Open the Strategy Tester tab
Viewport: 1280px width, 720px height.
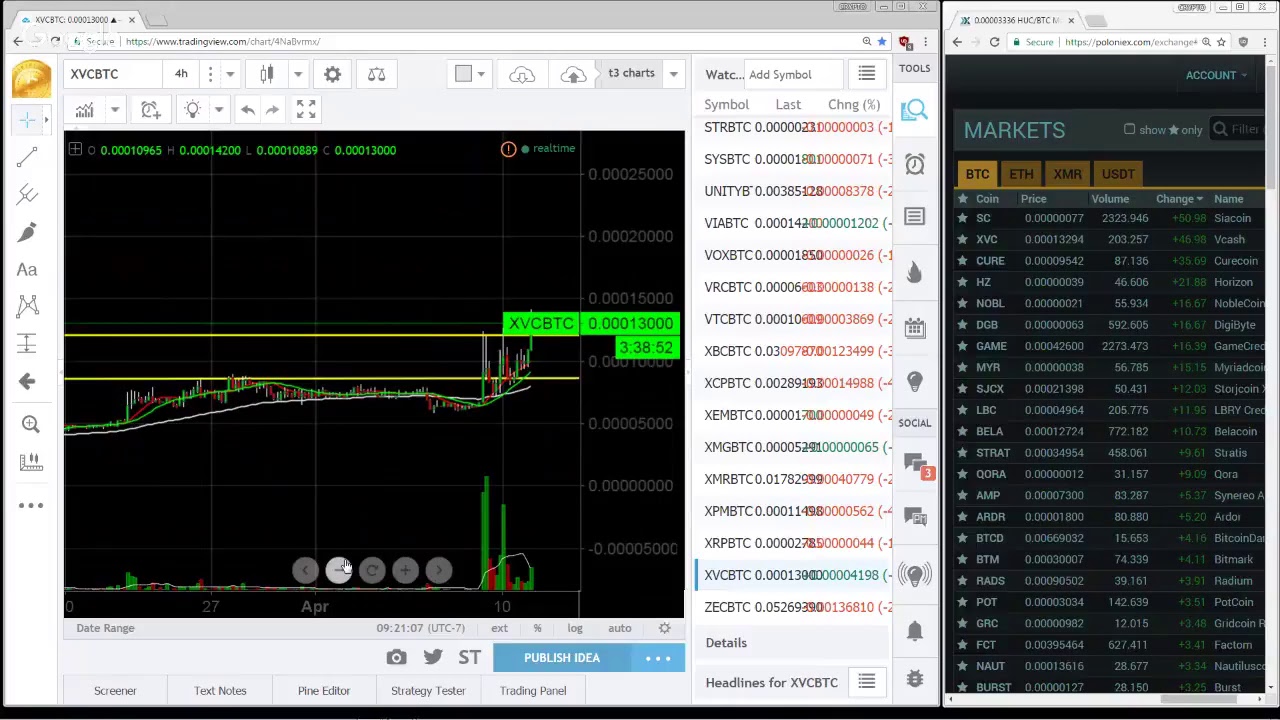pos(428,690)
